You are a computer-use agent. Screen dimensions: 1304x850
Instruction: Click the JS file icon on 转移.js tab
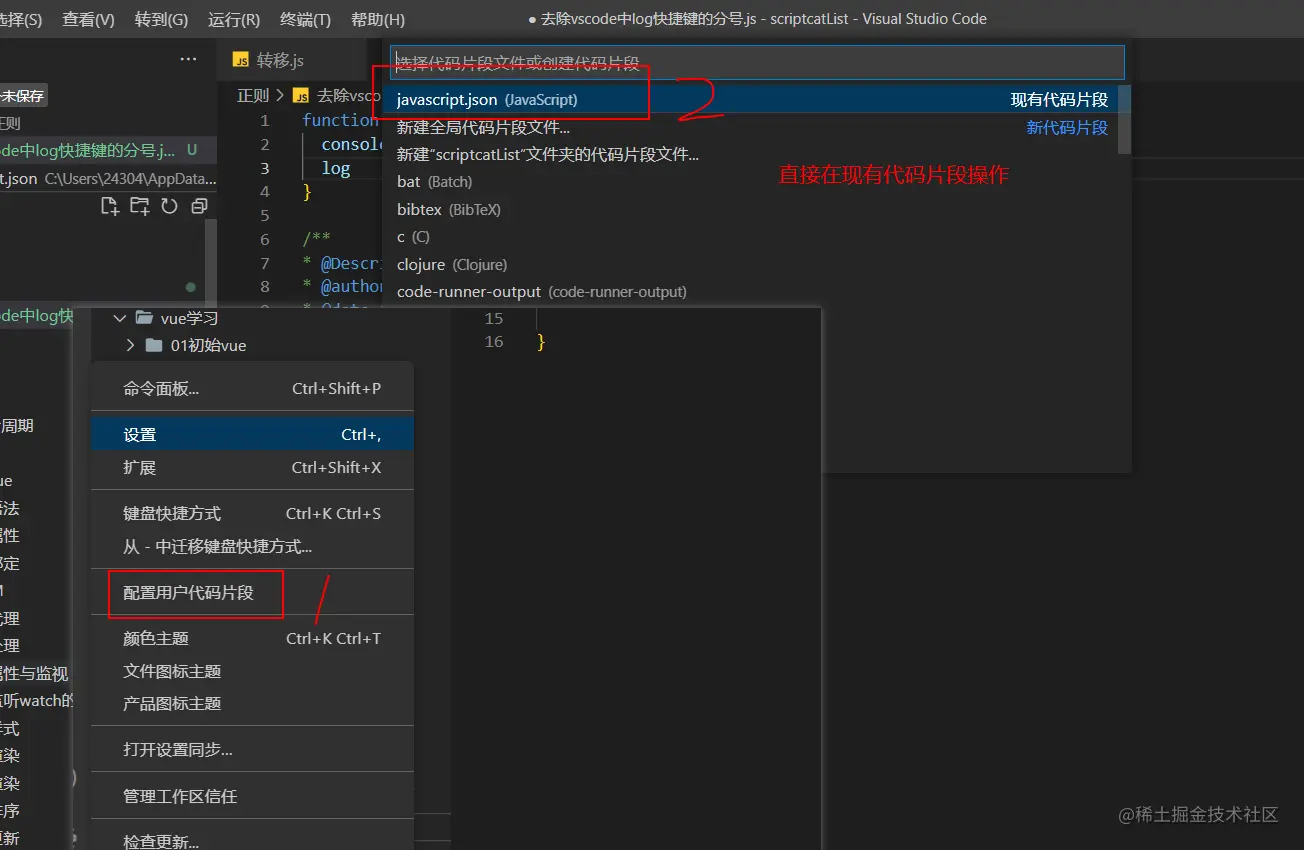240,60
